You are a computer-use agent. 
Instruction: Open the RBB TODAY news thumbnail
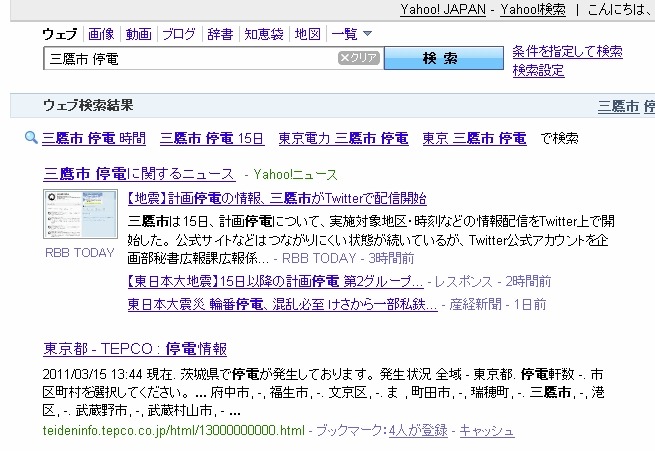[x=80, y=214]
